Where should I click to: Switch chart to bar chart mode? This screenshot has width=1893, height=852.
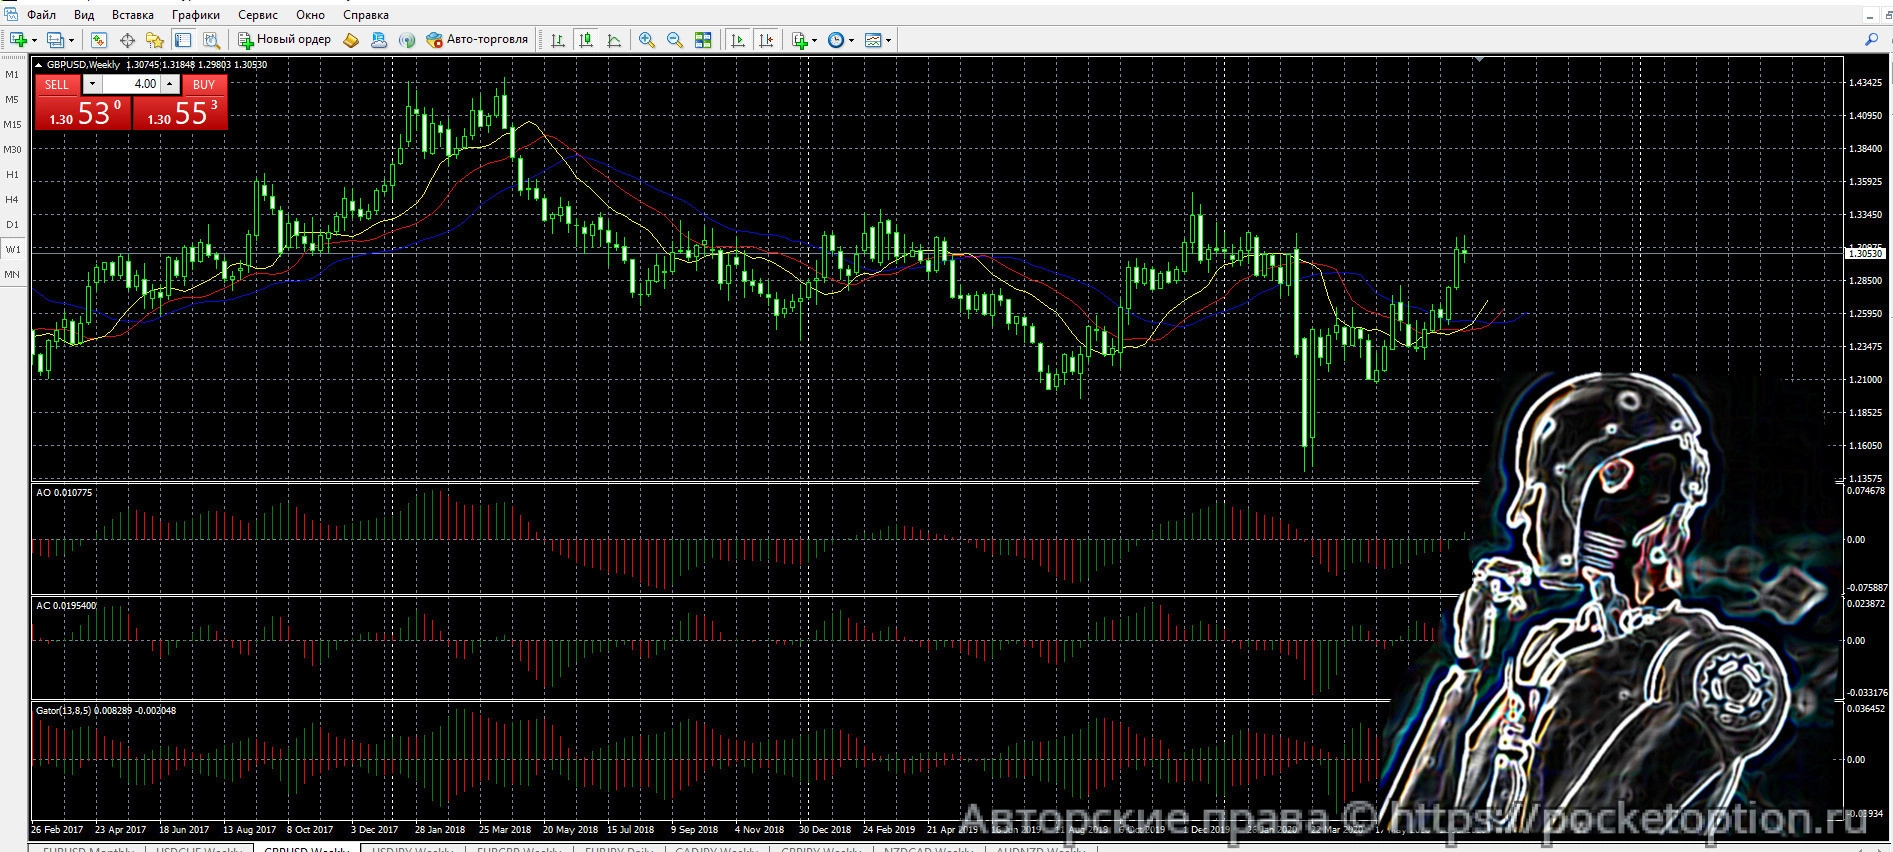558,40
